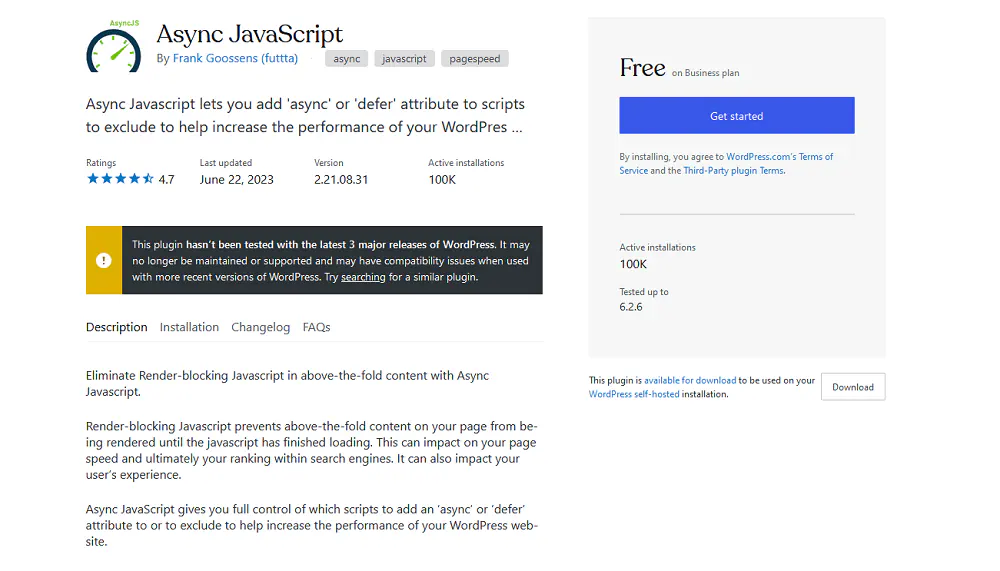The height and width of the screenshot is (571, 1000).
Task: Click the 4.7 rating value
Action: click(166, 180)
